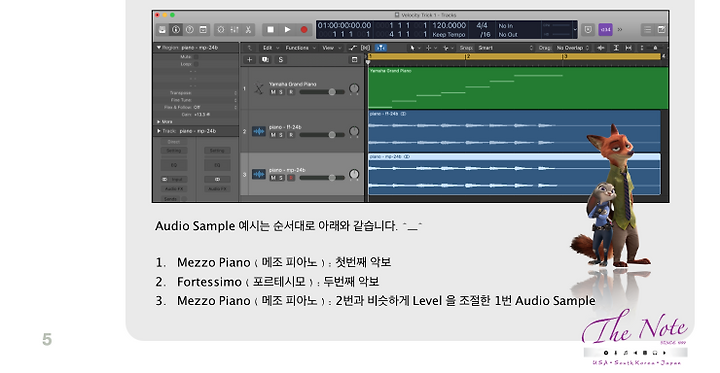This screenshot has height=373, width=720.
Task: Click the Global Tracks button in the track header
Action: (x=354, y=60)
